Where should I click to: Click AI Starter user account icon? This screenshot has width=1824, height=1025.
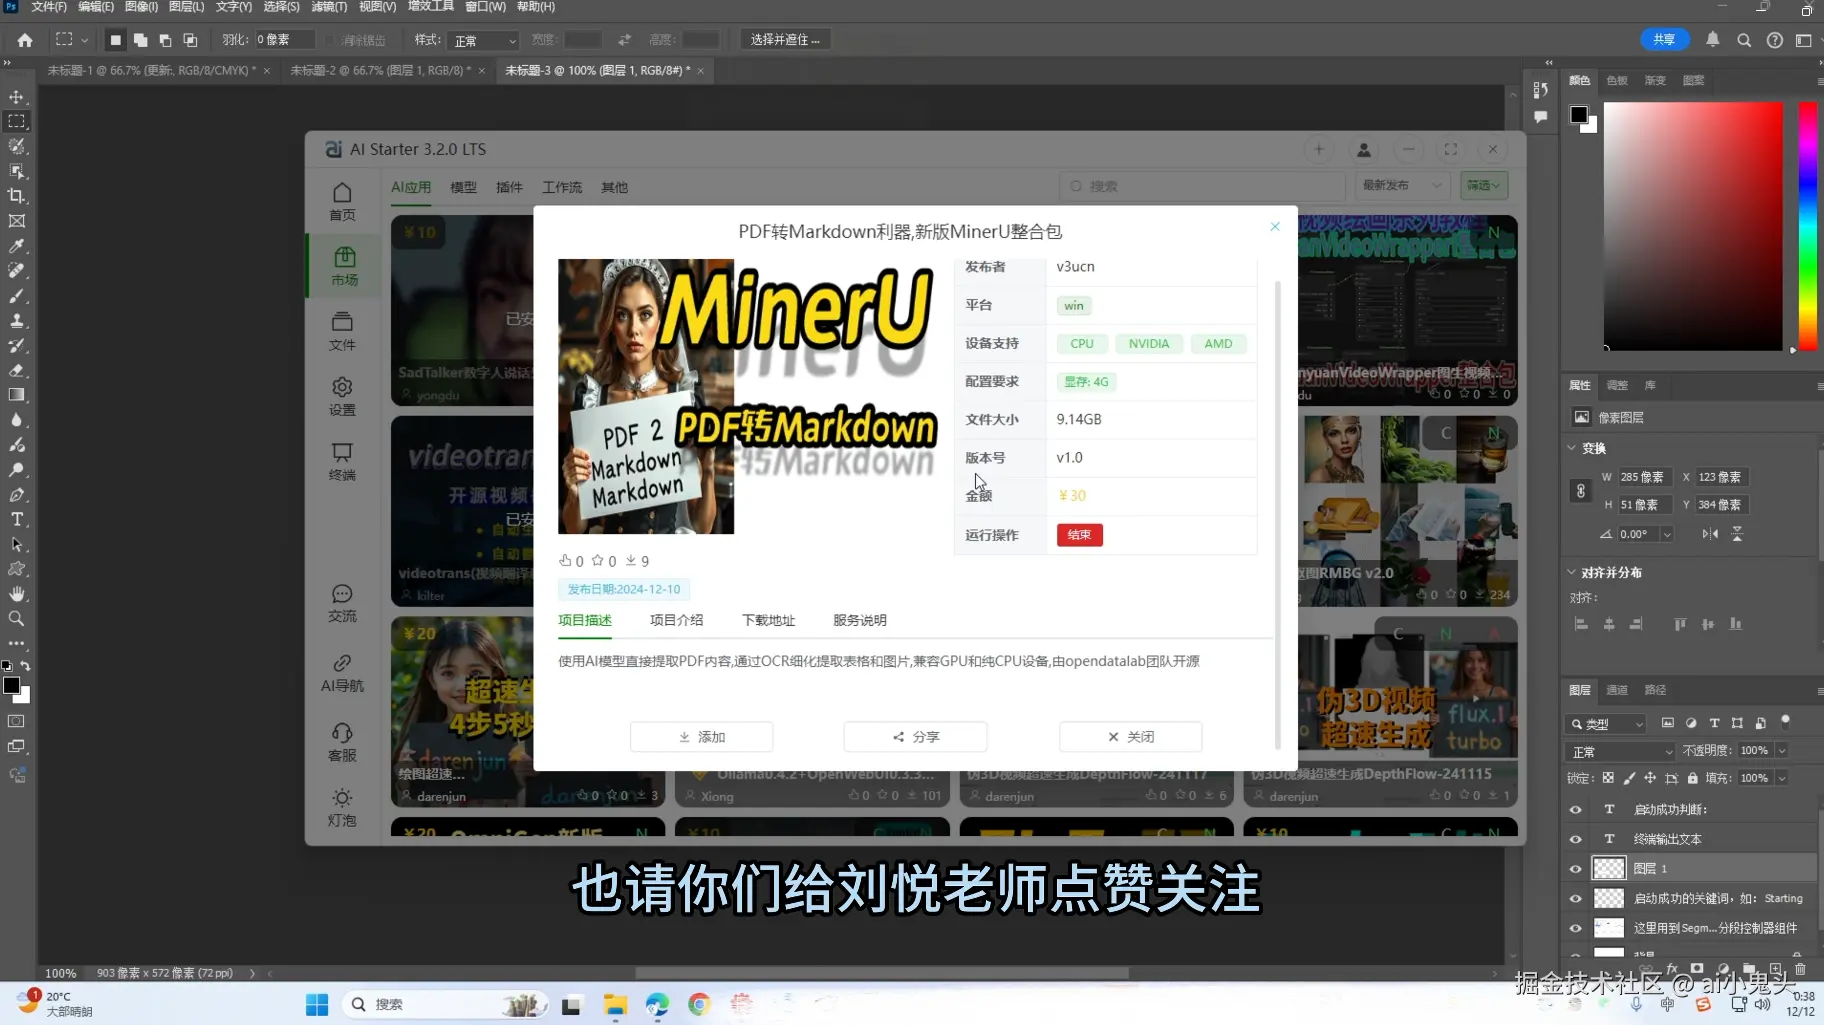click(x=1363, y=149)
